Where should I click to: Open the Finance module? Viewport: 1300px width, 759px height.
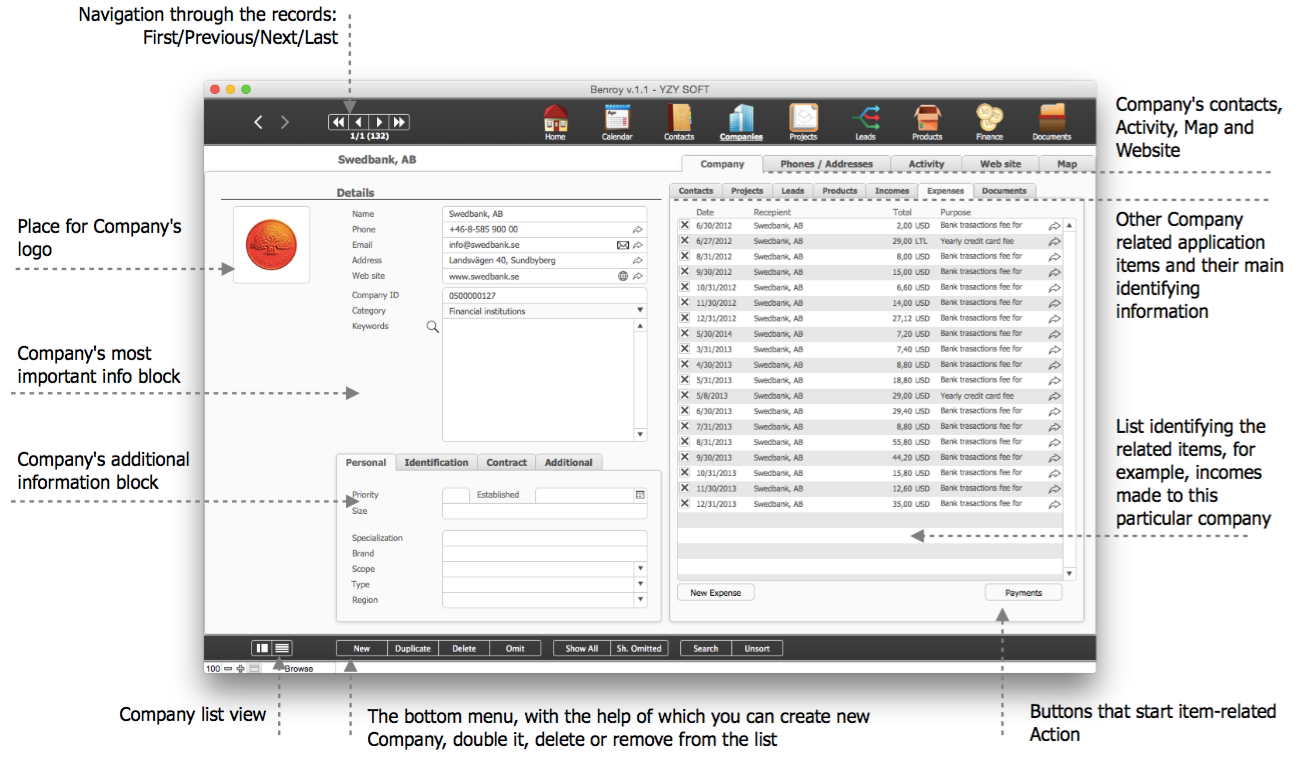[x=989, y=121]
